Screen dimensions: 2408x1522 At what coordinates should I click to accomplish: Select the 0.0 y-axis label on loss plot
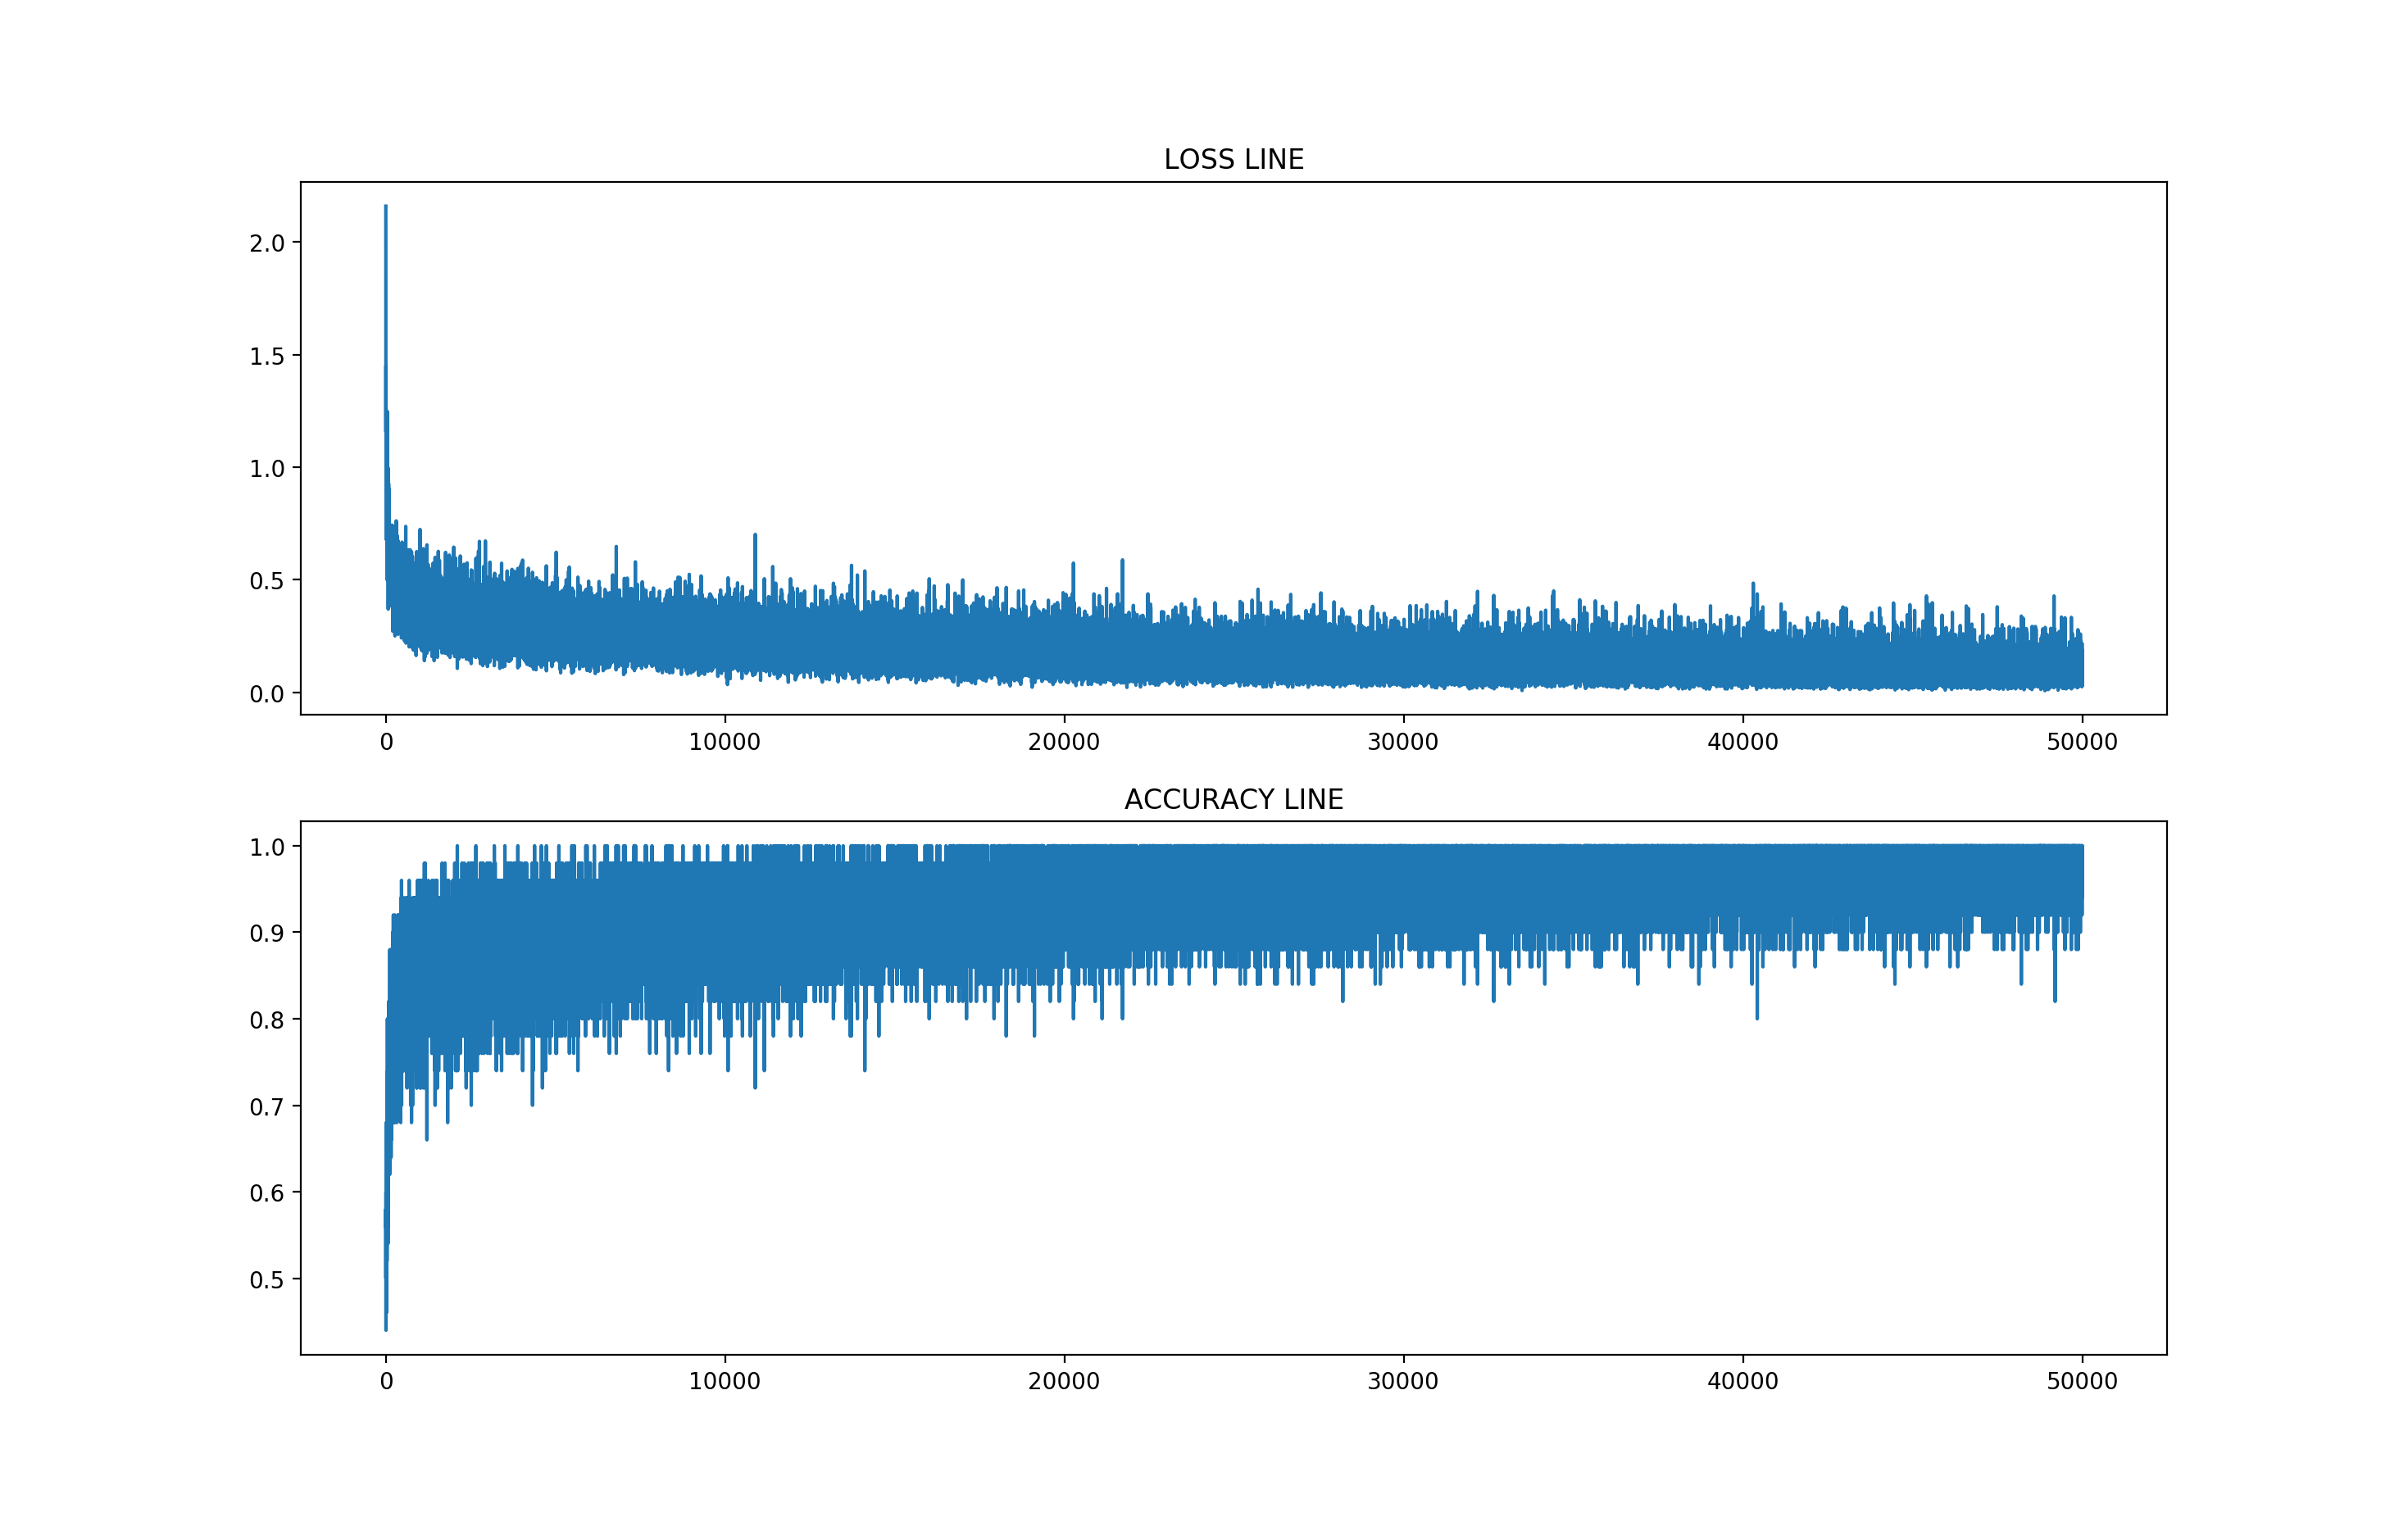pos(267,694)
